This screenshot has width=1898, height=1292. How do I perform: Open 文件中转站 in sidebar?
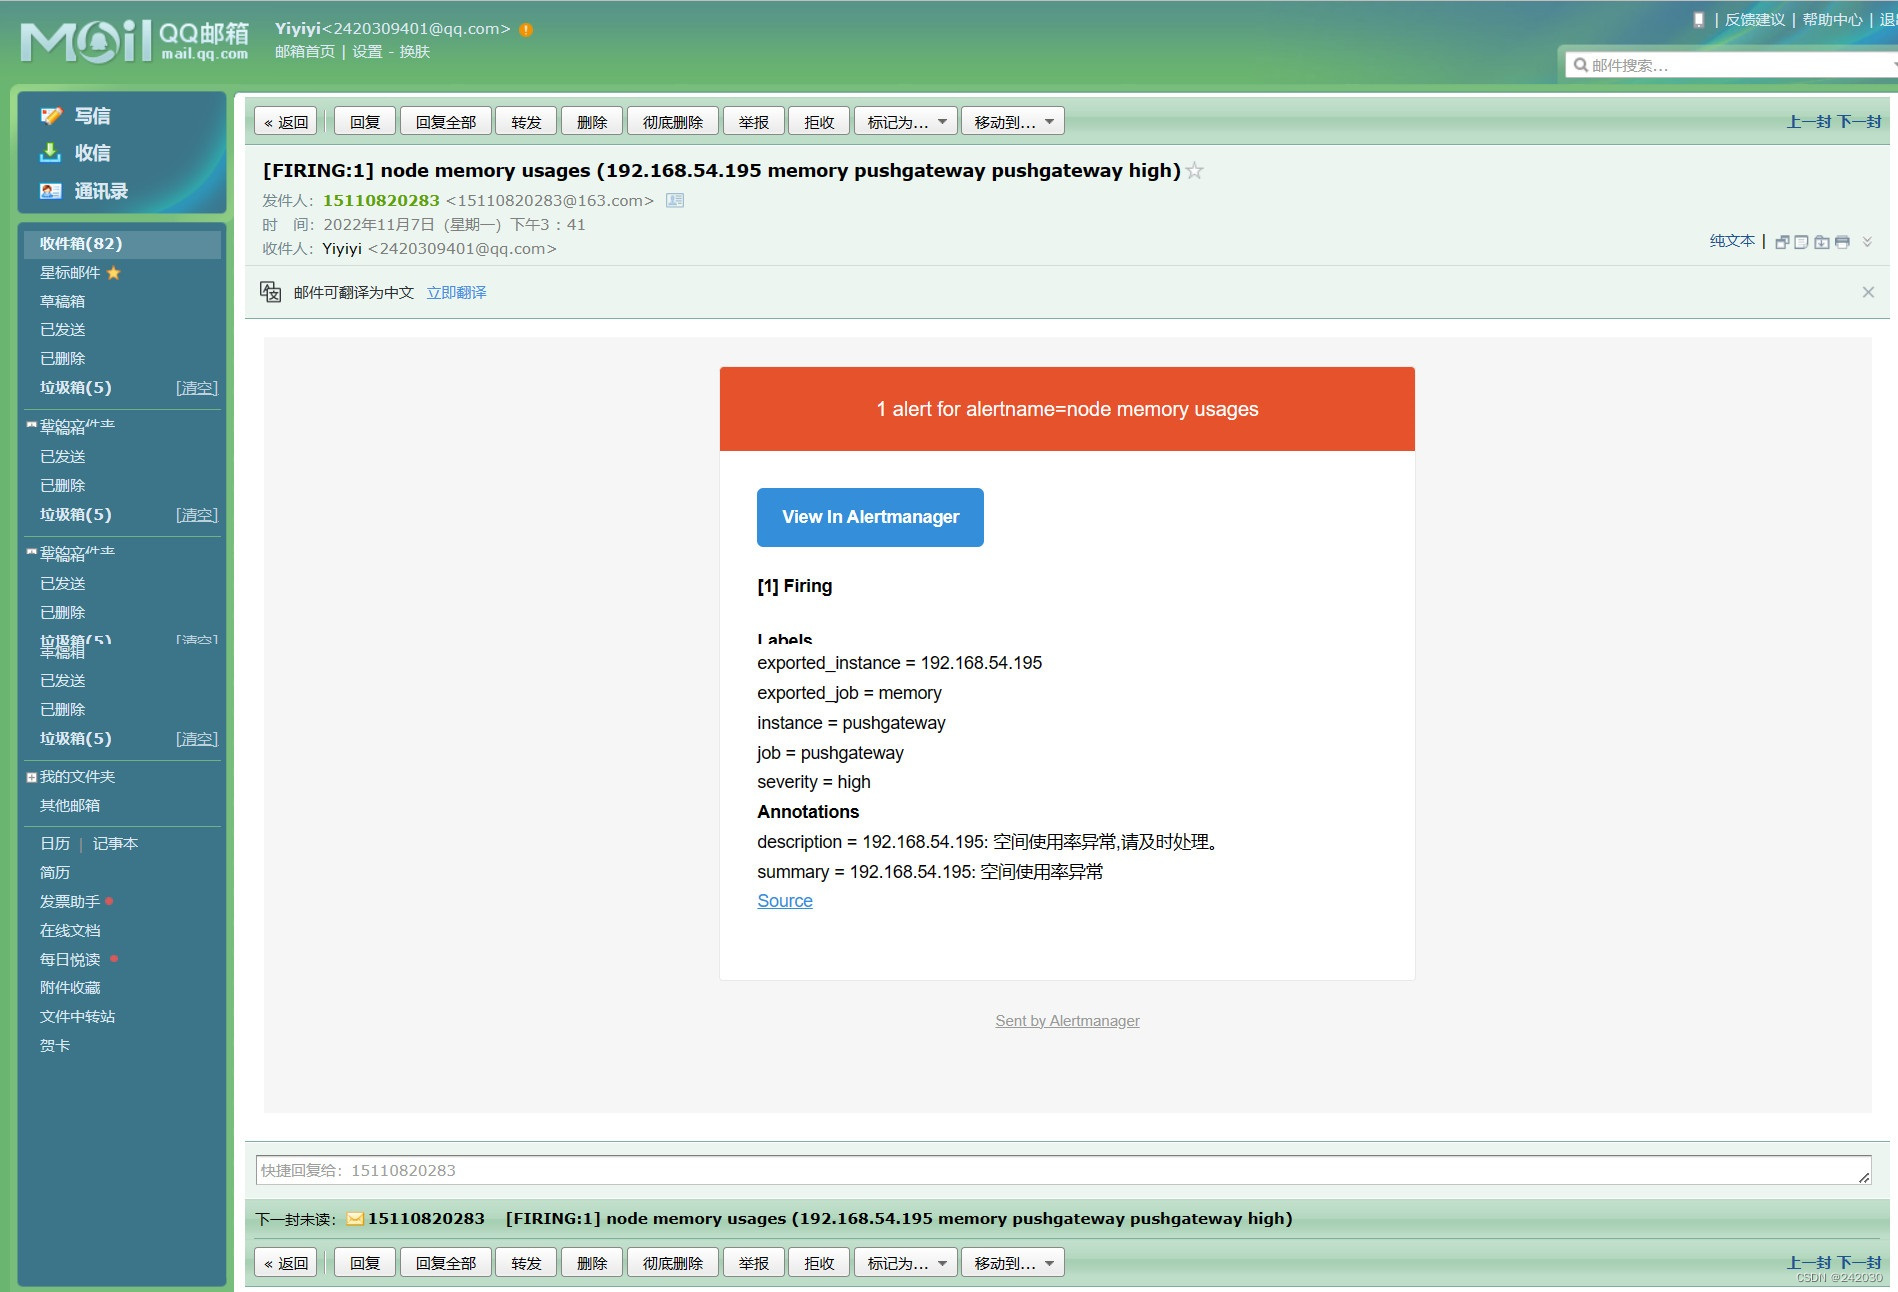click(78, 1017)
